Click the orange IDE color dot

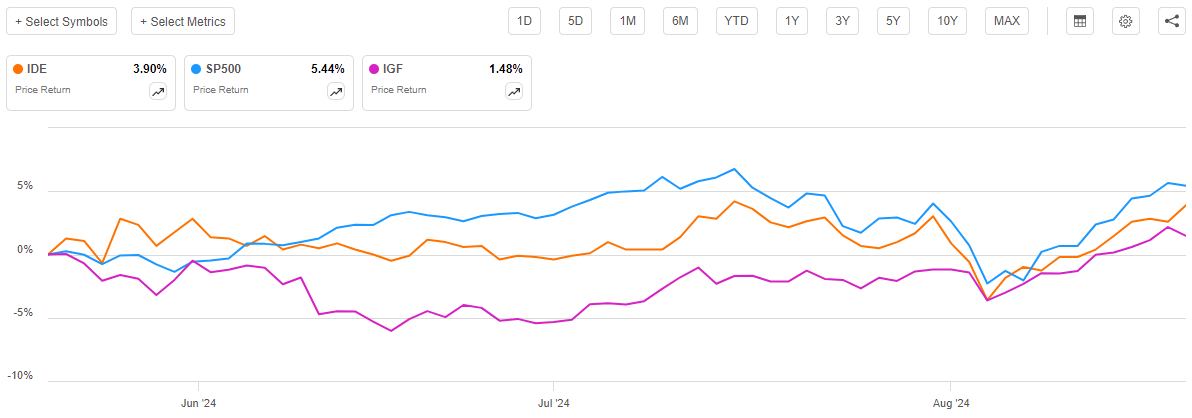pyautogui.click(x=19, y=70)
